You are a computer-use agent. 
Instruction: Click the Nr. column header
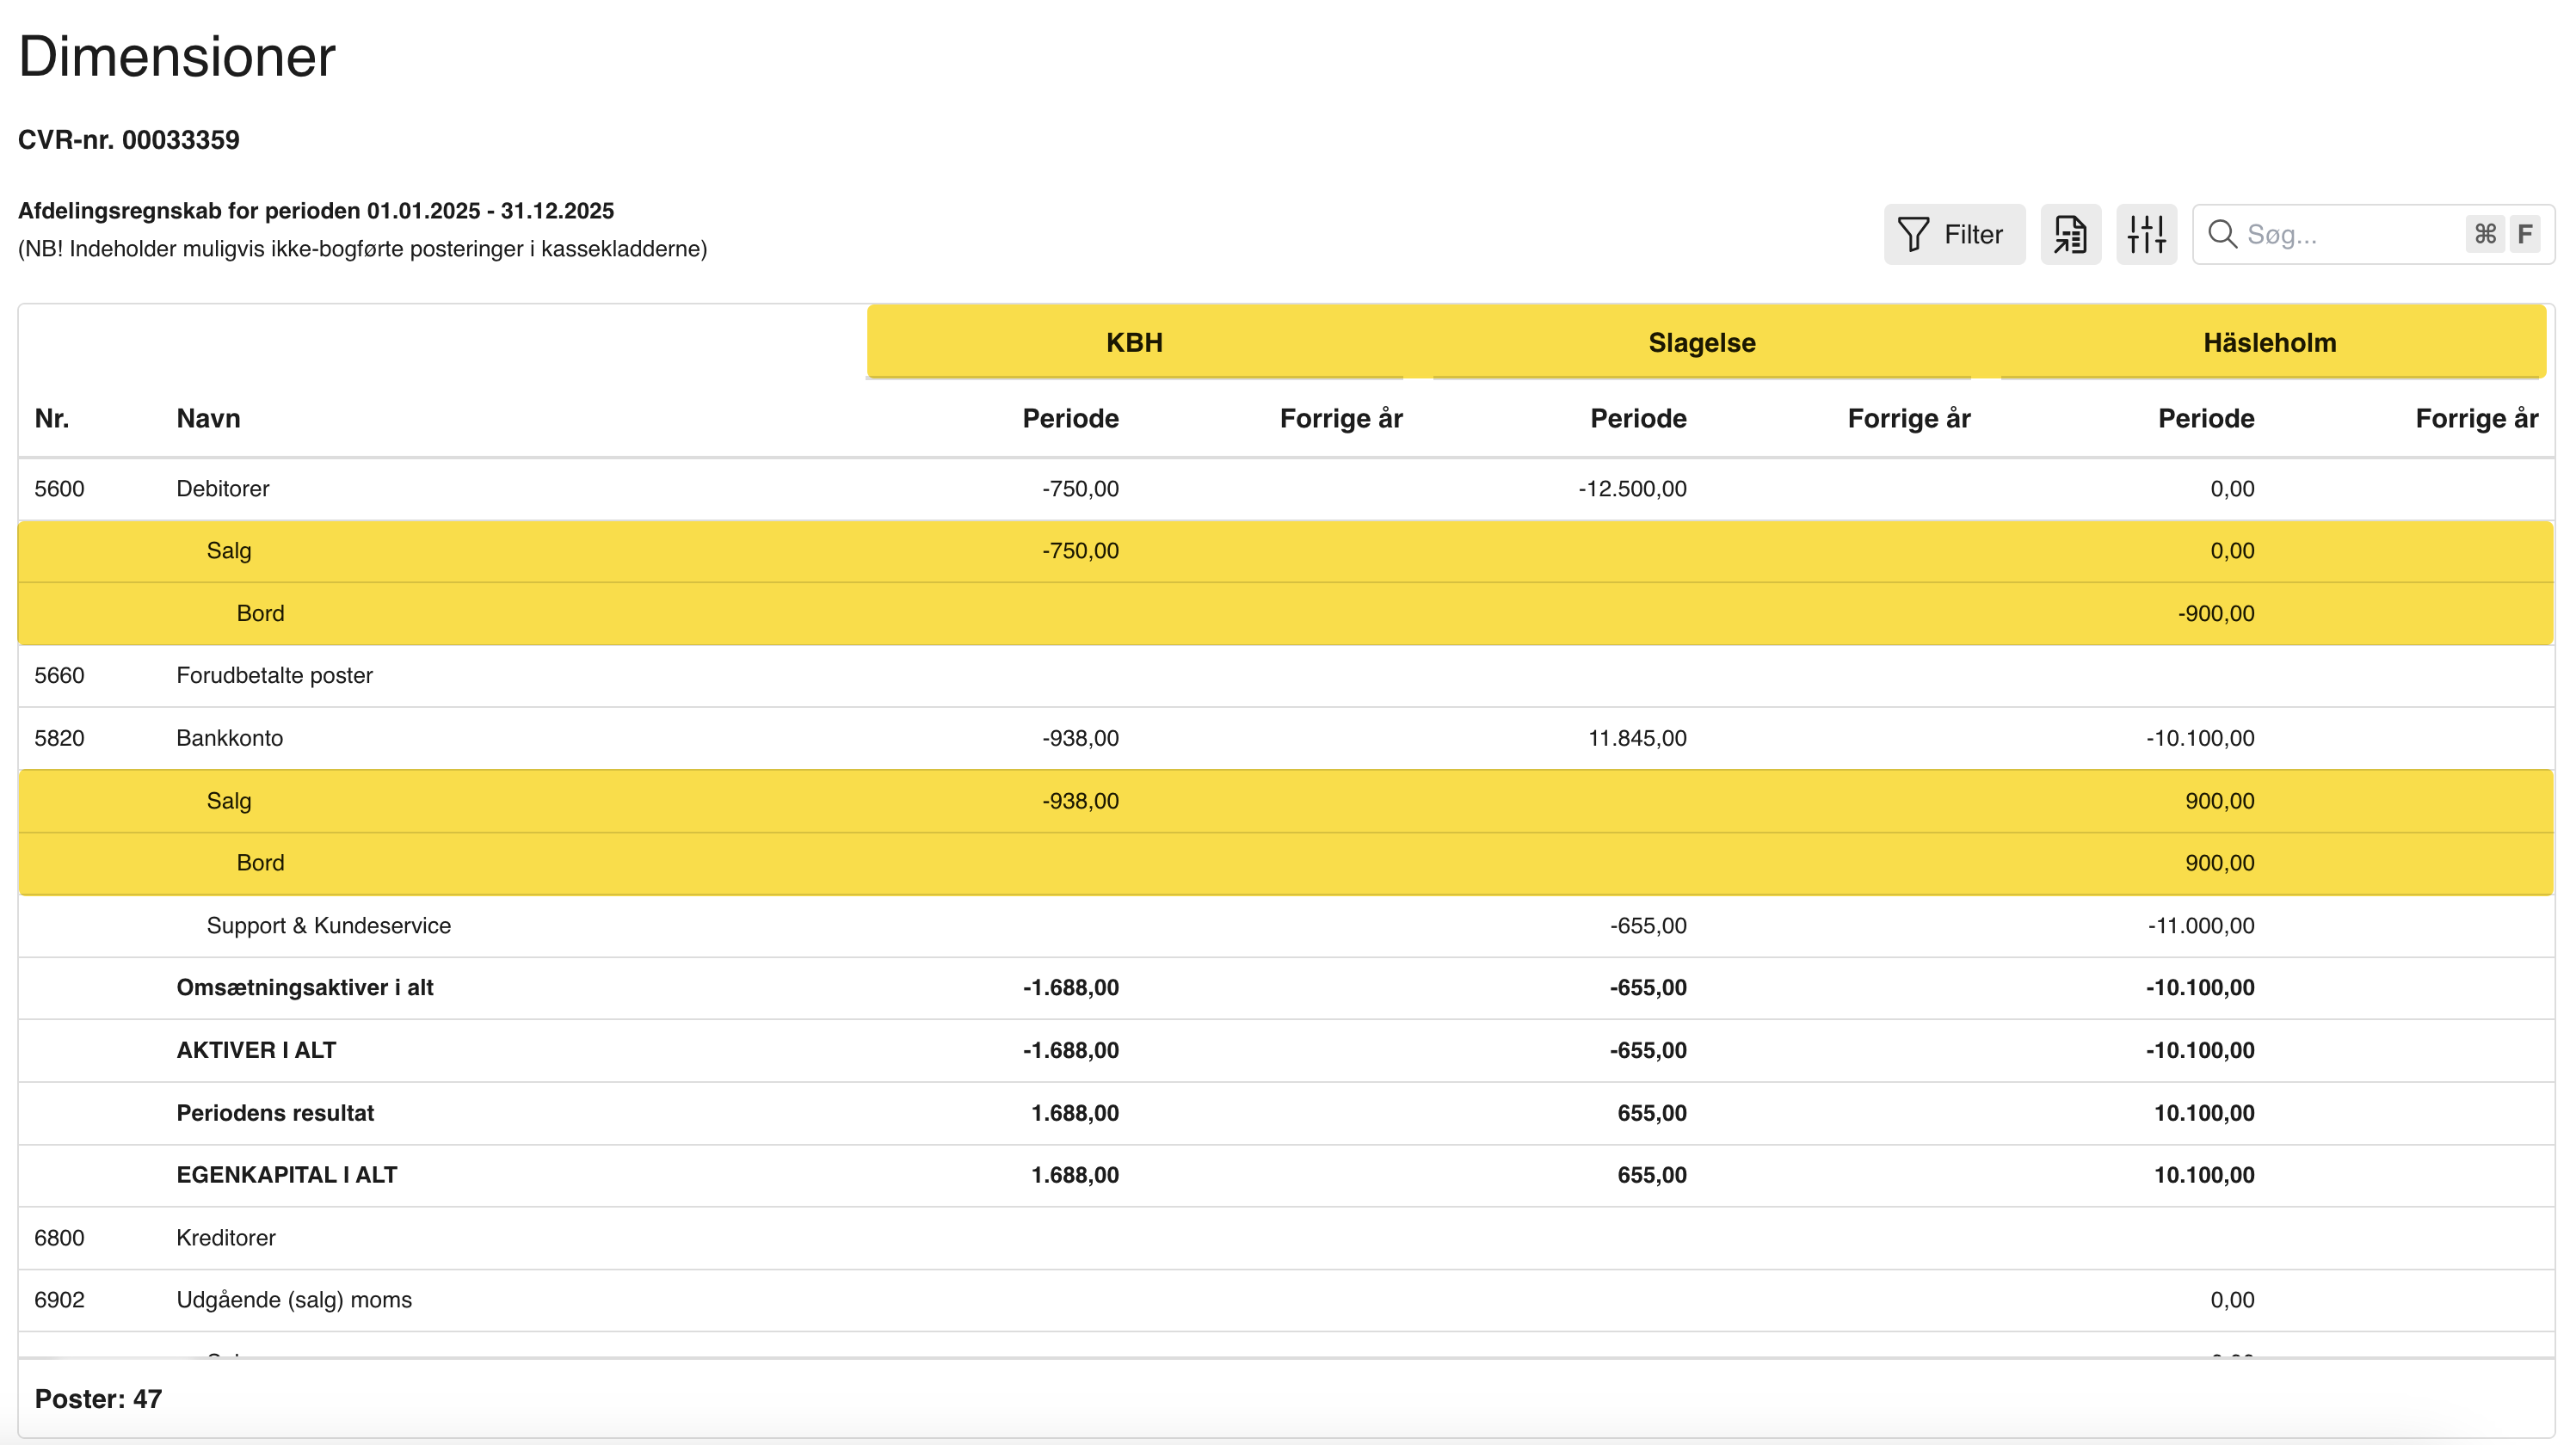pos(52,418)
